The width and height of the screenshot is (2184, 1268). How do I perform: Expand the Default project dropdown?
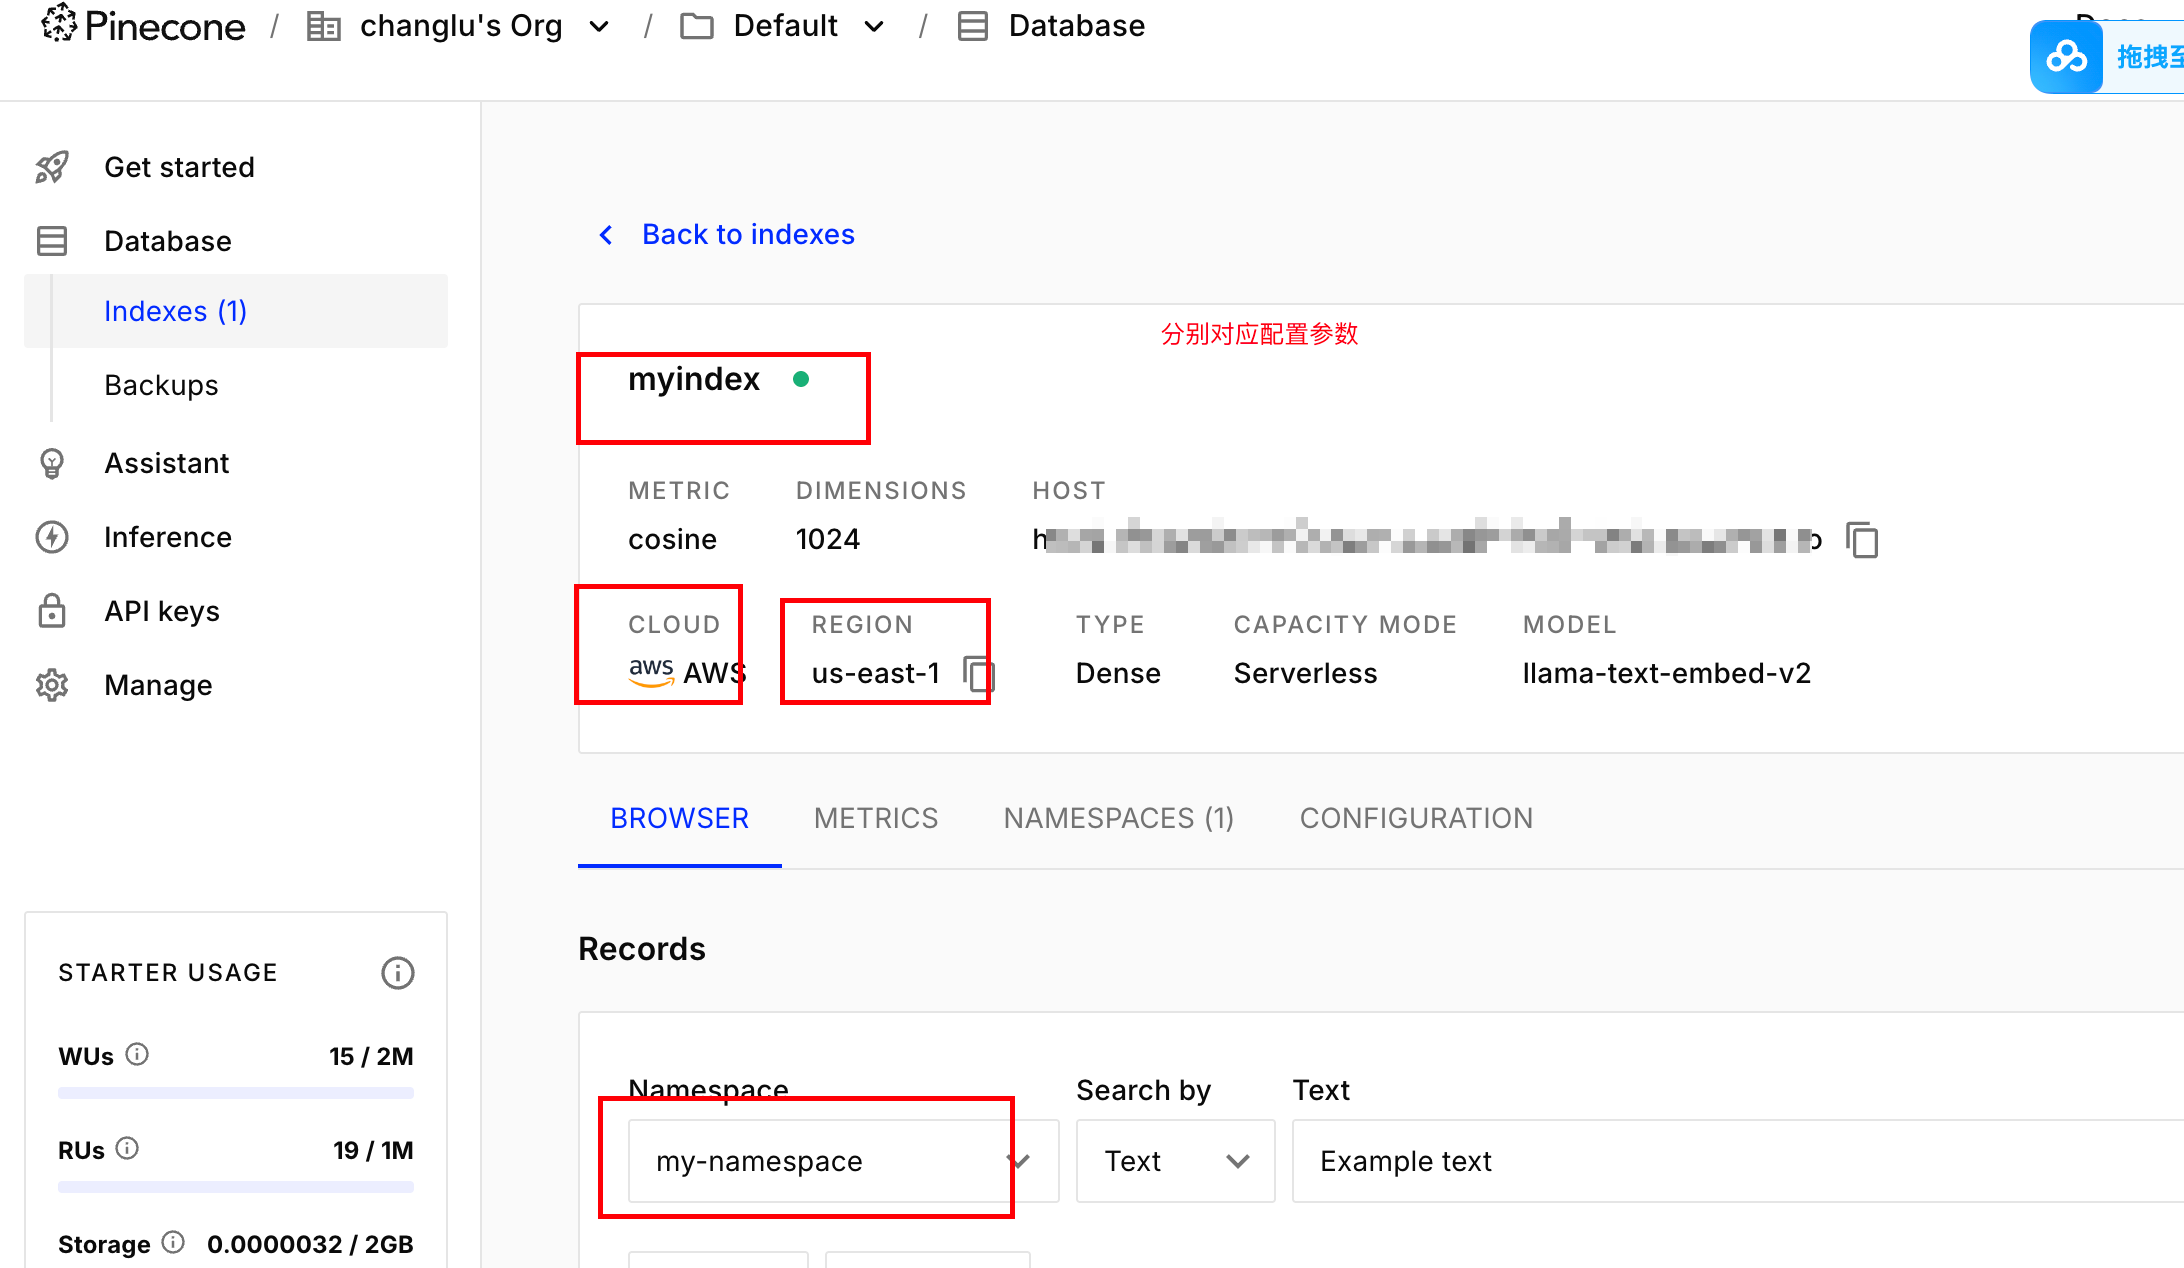tap(874, 27)
